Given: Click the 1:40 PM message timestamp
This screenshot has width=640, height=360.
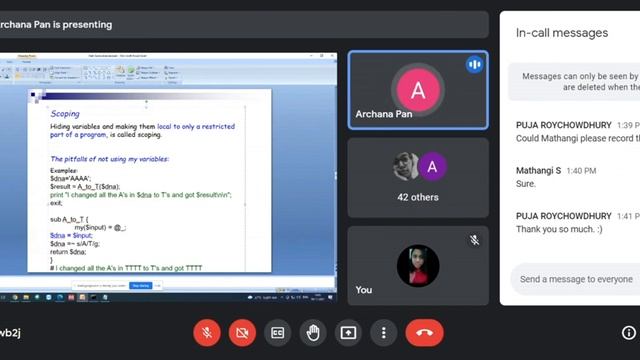Looking at the screenshot, I should (581, 171).
